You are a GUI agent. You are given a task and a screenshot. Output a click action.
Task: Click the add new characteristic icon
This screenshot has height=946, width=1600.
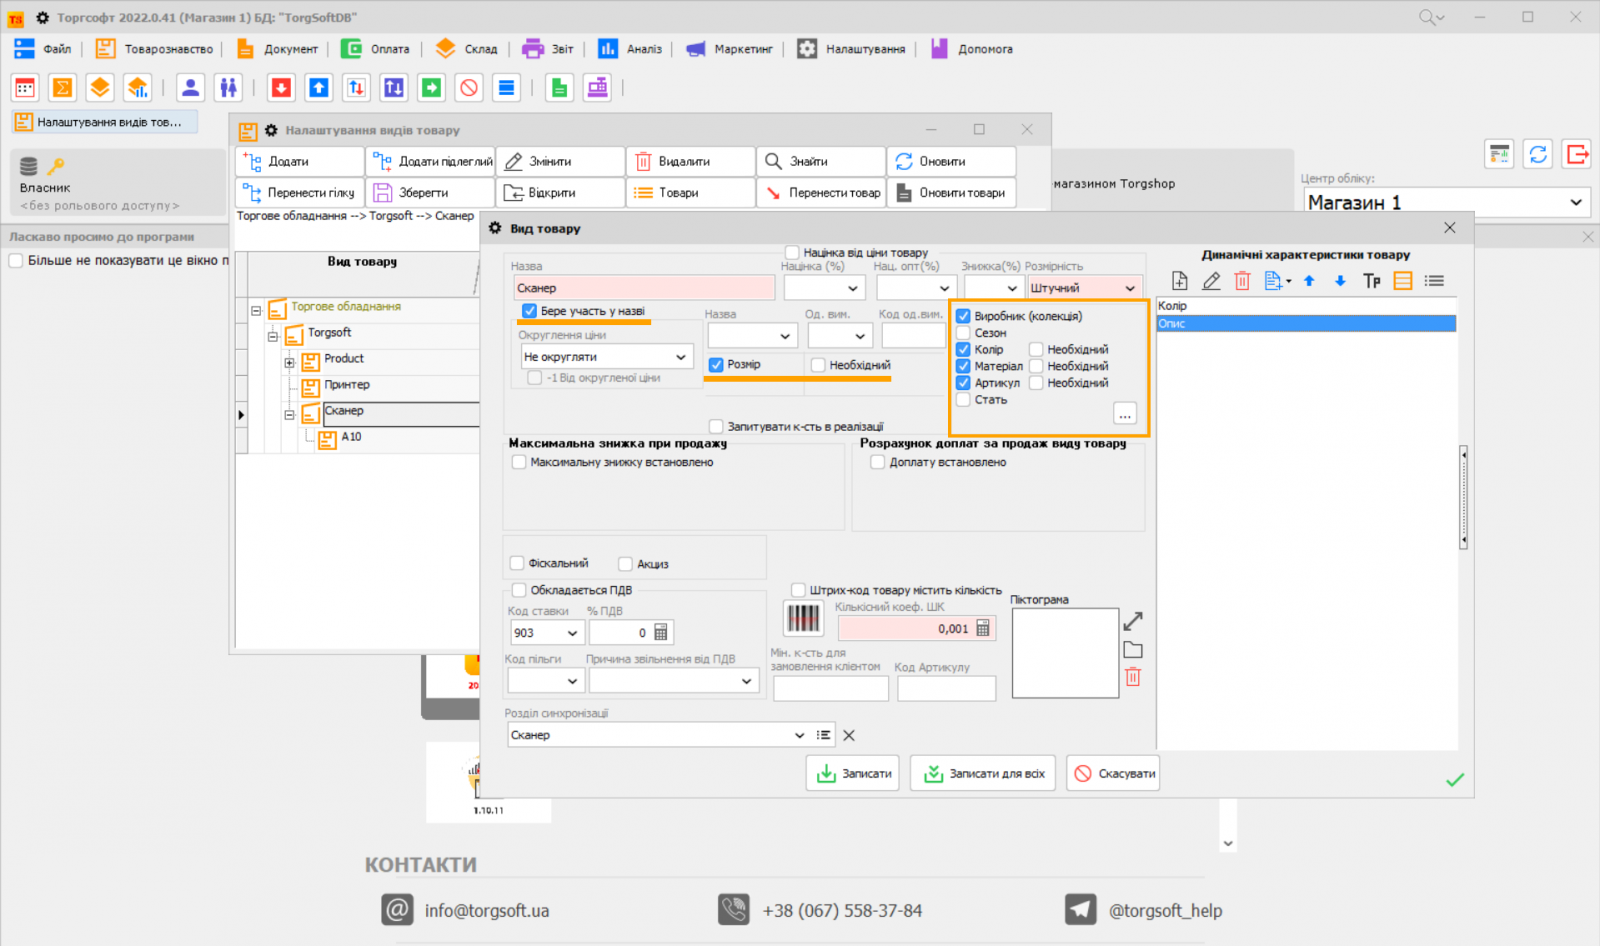[x=1180, y=281]
